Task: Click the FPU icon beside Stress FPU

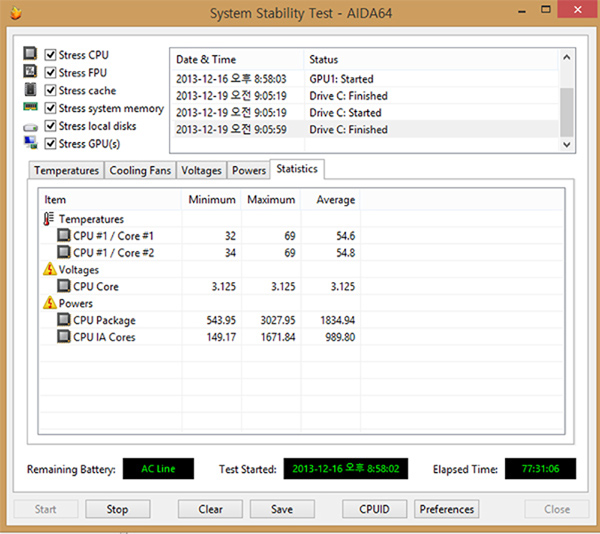Action: pyautogui.click(x=30, y=71)
